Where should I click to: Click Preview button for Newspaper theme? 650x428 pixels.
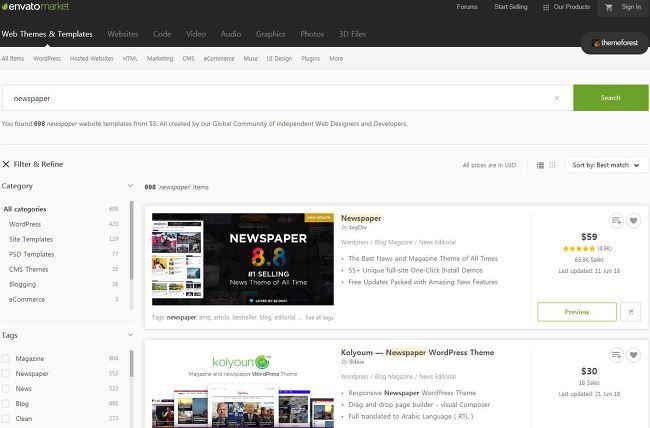point(577,312)
